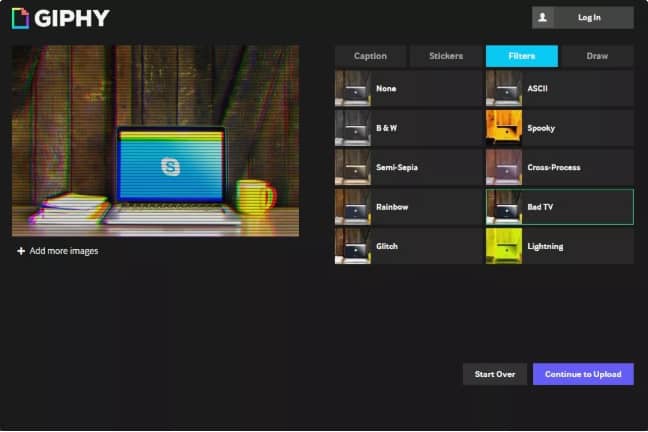This screenshot has width=648, height=432.
Task: Apply the Rainbow filter thumbnail
Action: coord(353,207)
